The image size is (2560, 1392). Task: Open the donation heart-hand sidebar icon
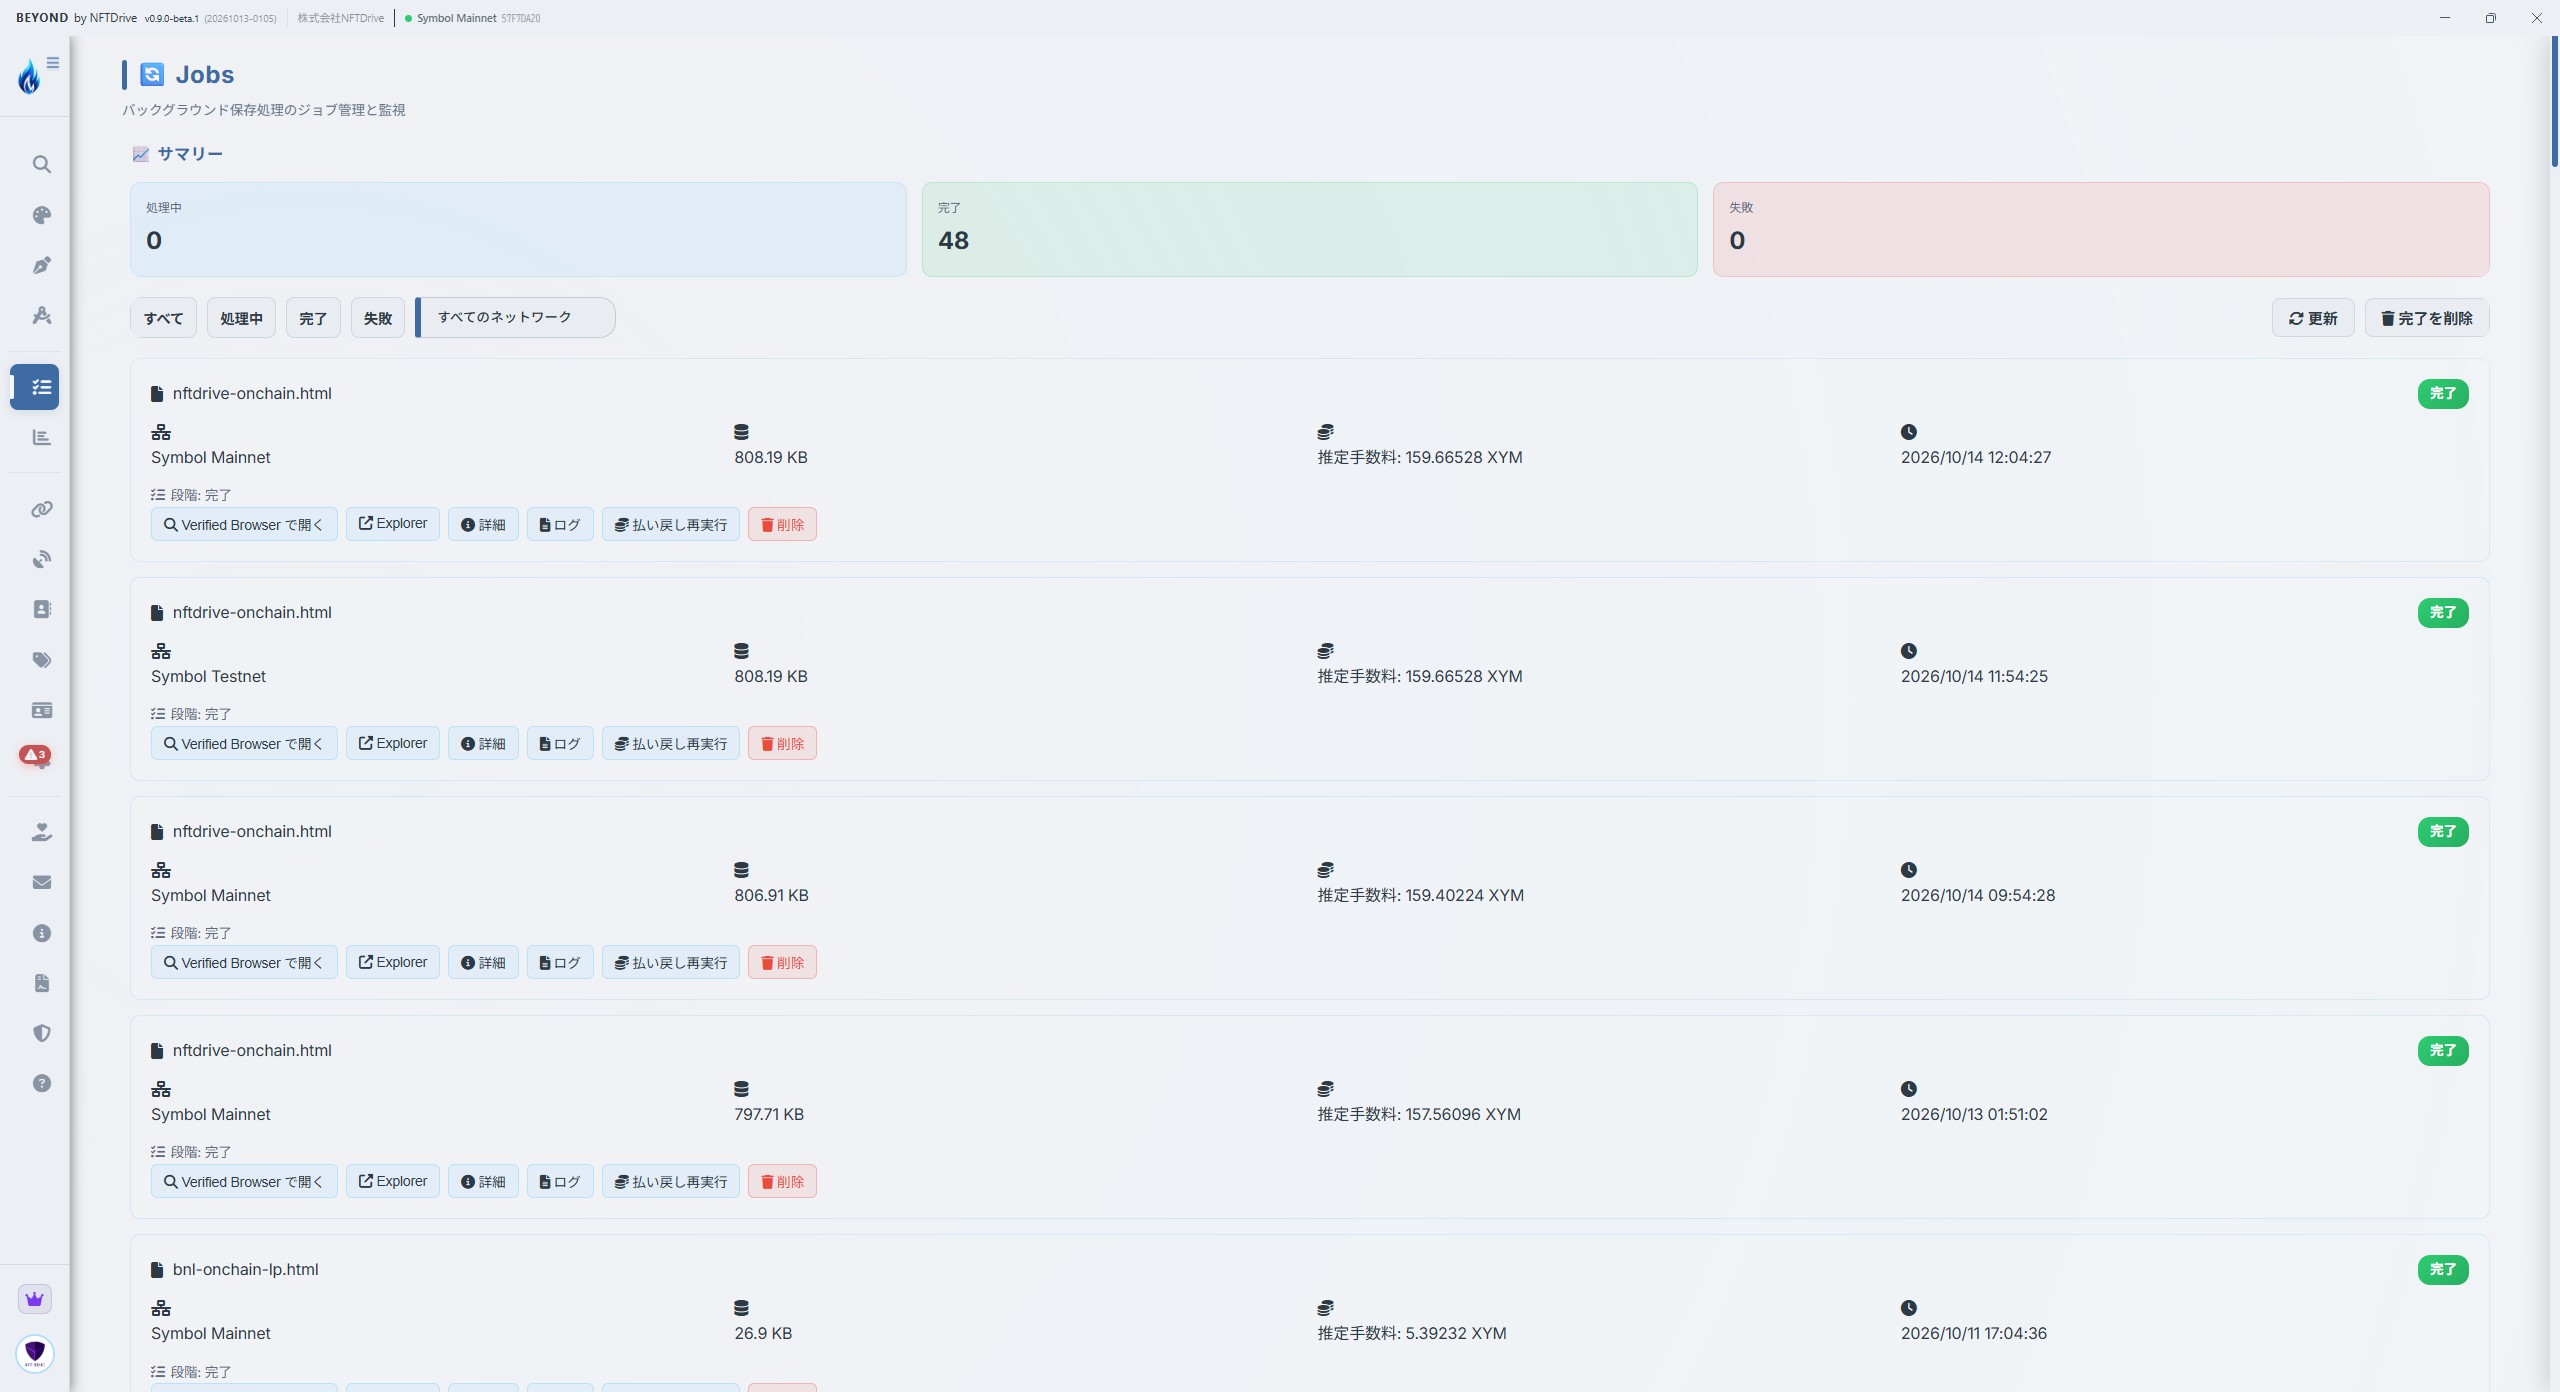[41, 832]
